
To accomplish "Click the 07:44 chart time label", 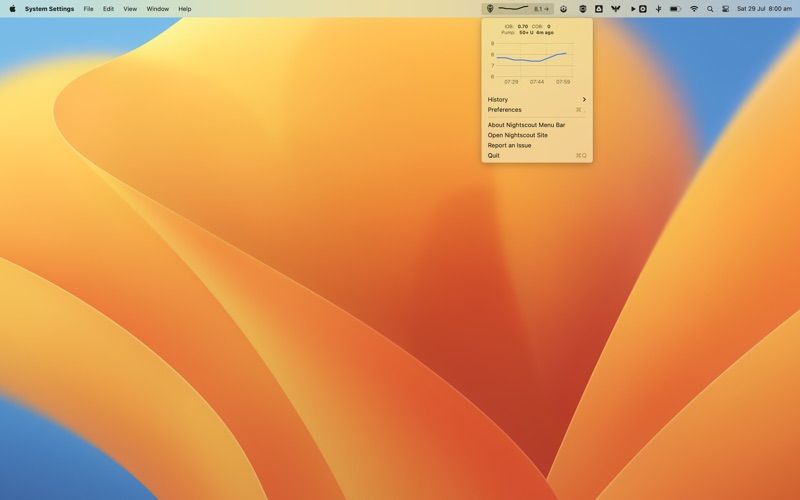I will pos(537,82).
